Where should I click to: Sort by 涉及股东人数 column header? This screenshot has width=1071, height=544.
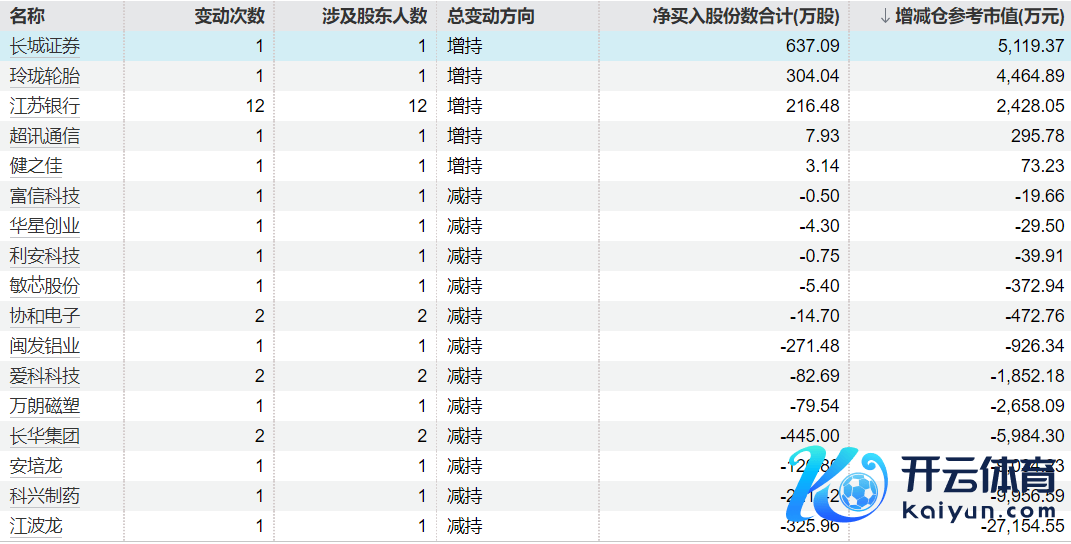(377, 16)
